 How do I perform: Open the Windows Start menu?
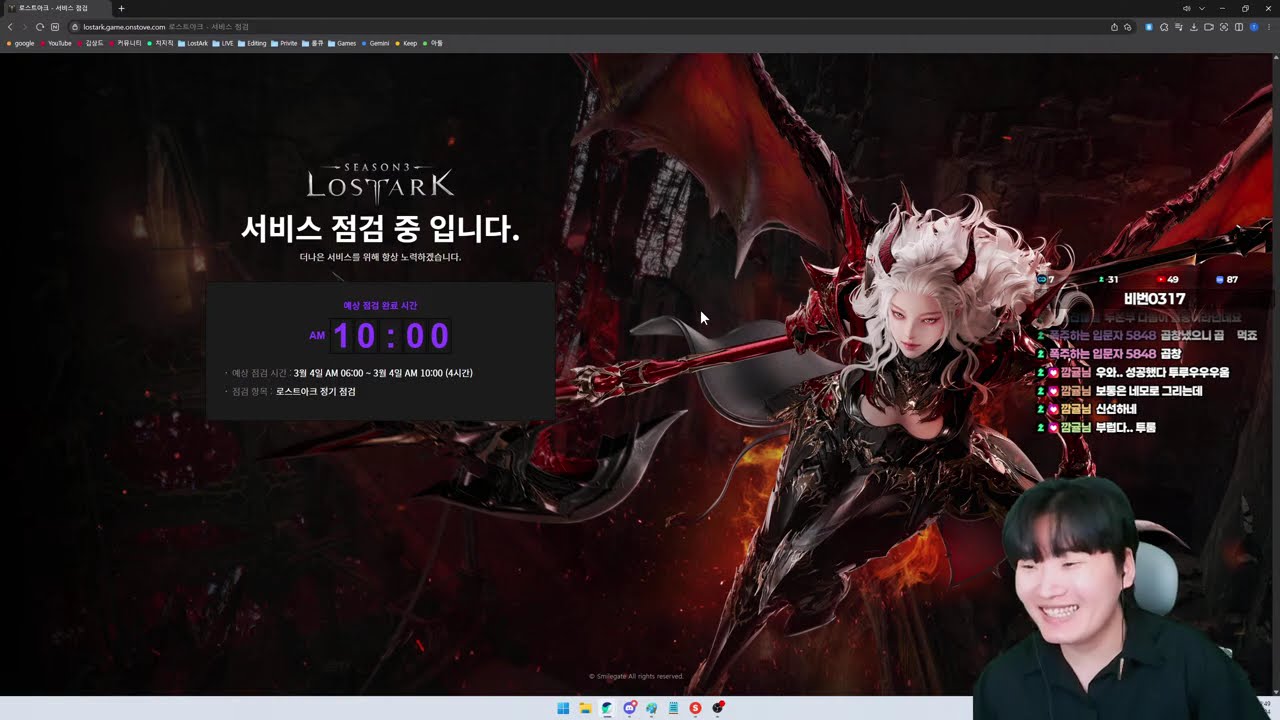coord(563,708)
